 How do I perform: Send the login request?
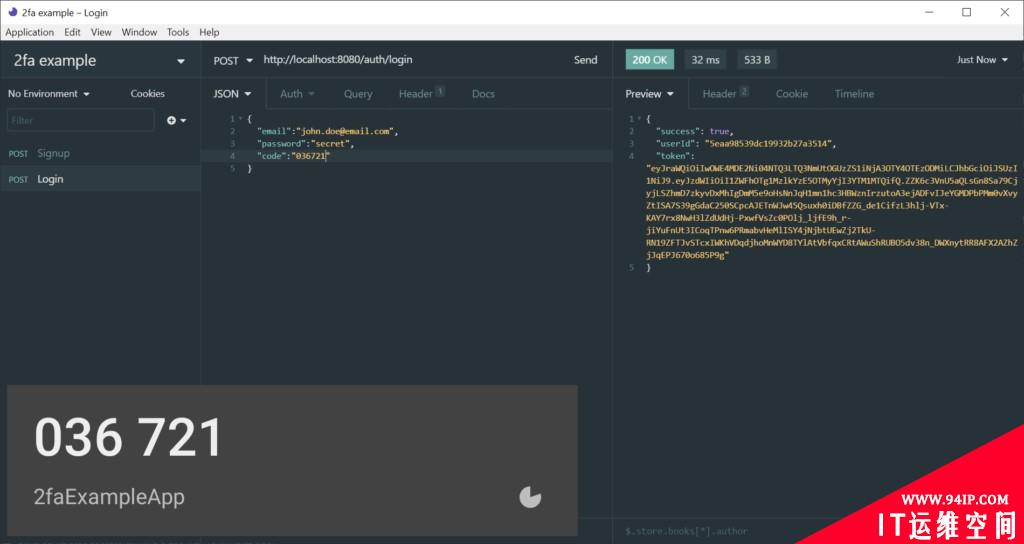point(585,60)
